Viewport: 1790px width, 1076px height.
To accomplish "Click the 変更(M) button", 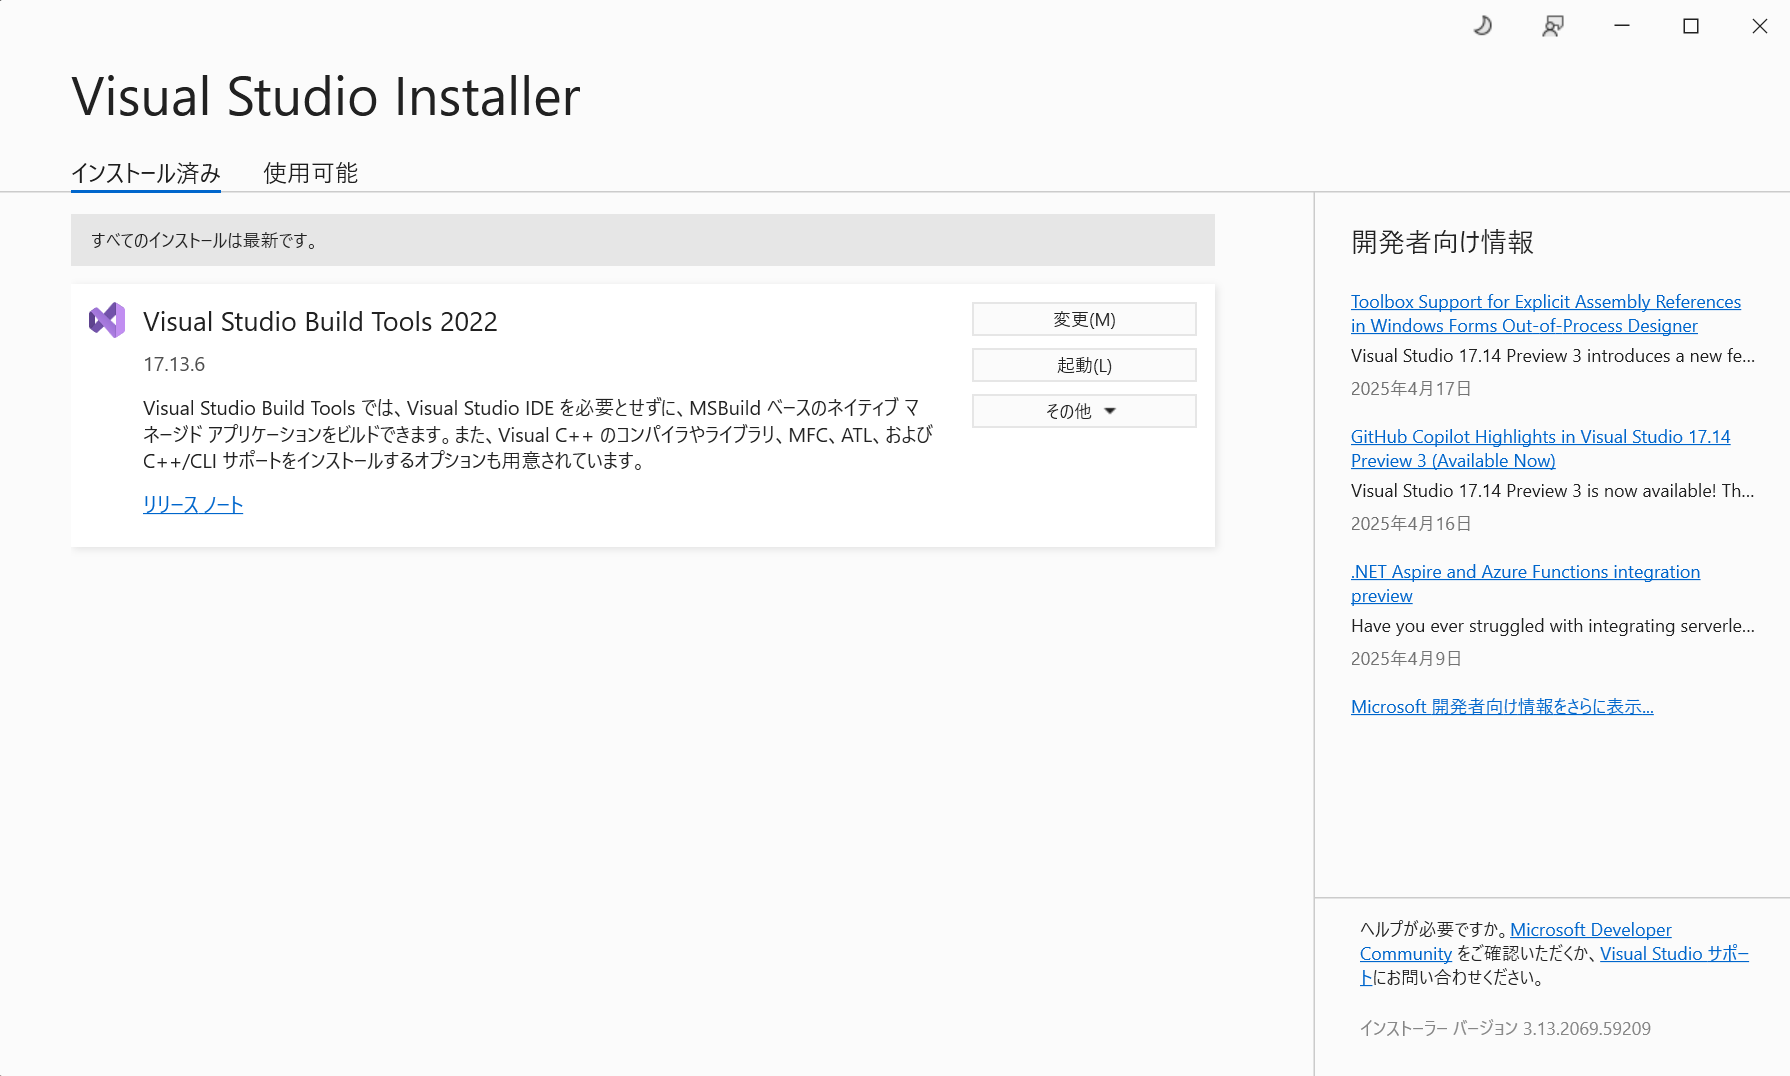I will (x=1084, y=319).
